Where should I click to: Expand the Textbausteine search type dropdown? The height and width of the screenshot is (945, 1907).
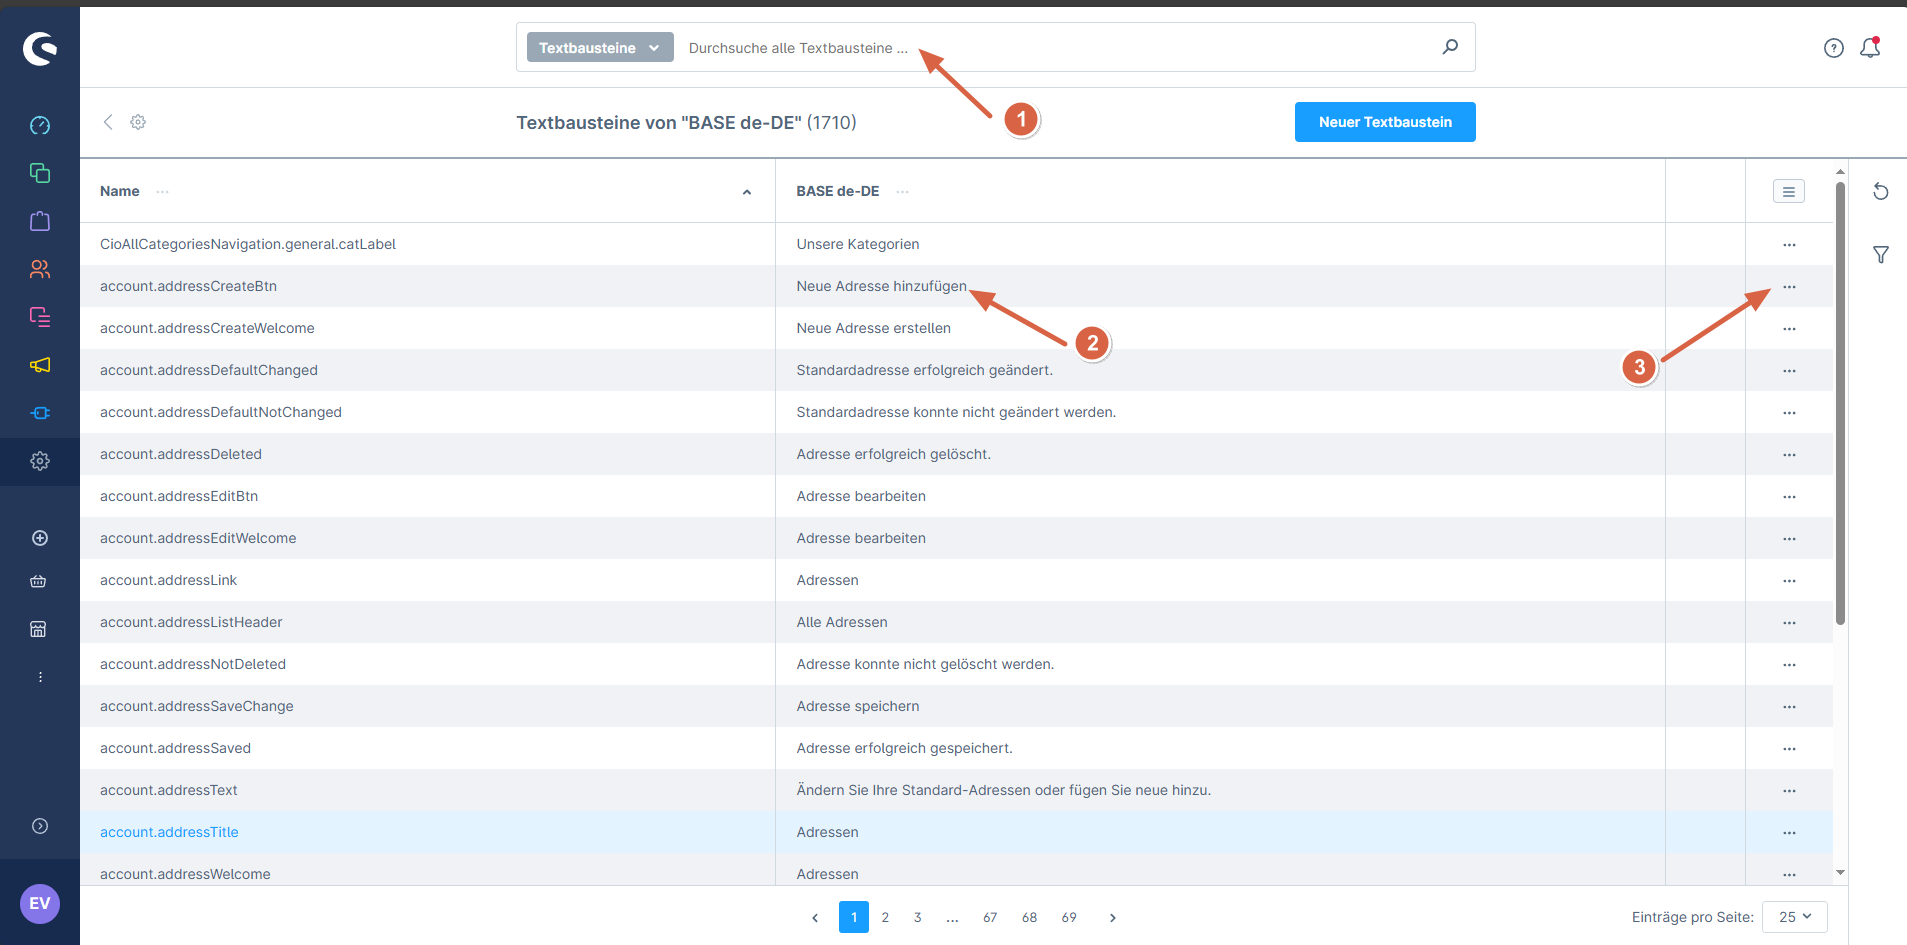pos(599,48)
